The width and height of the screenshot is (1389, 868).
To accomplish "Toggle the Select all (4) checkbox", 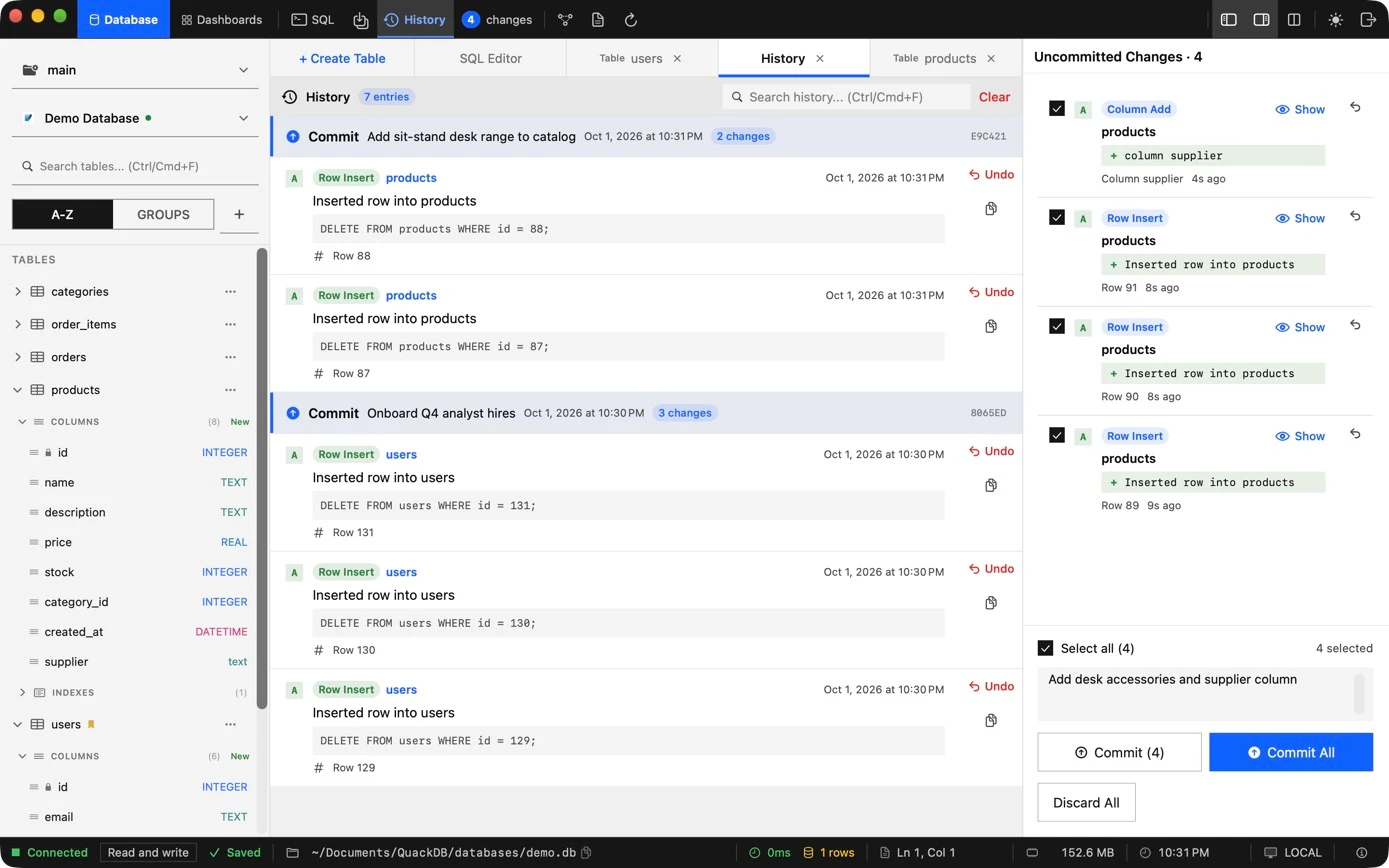I will (x=1046, y=648).
